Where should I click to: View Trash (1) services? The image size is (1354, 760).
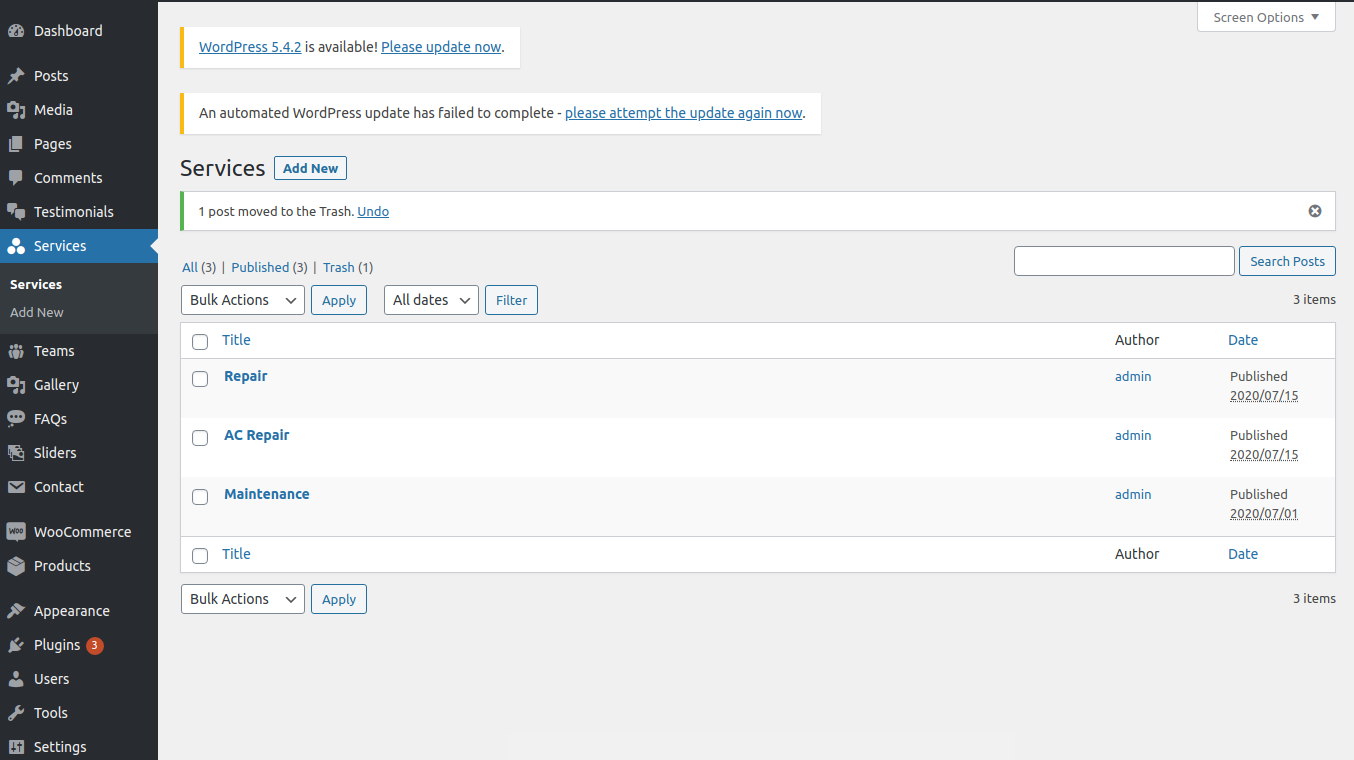348,267
